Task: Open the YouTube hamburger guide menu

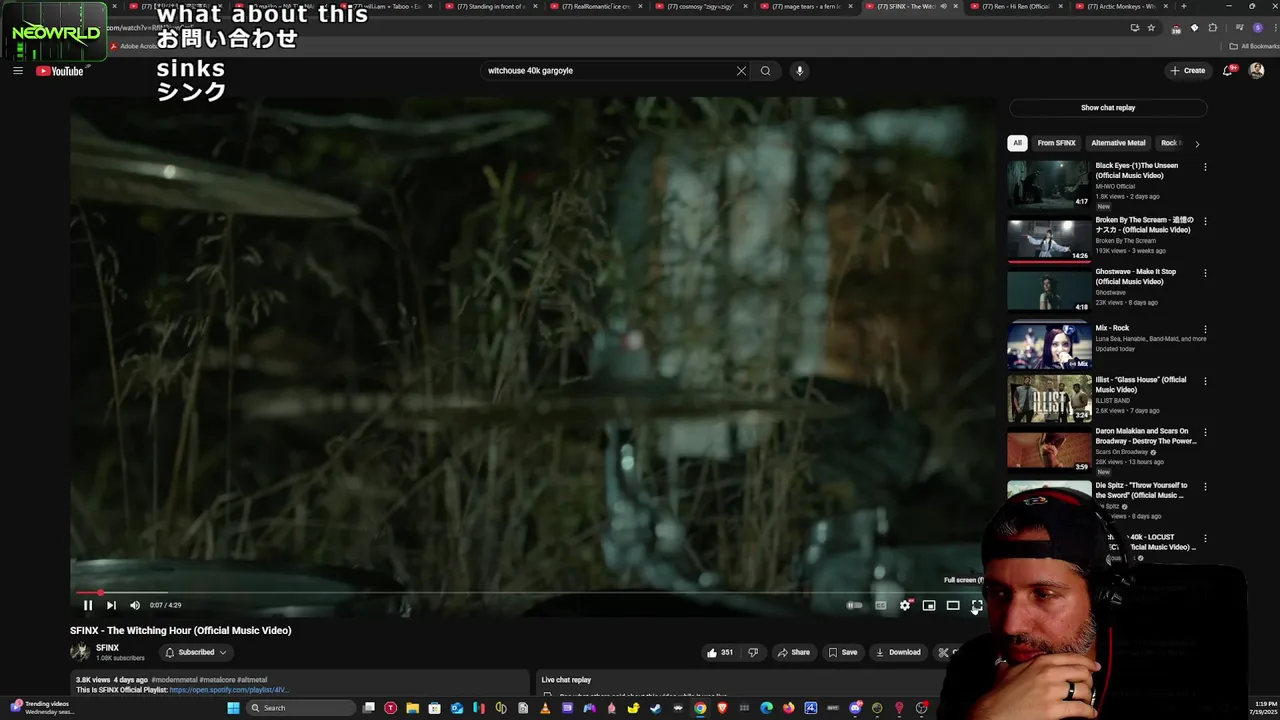Action: [18, 71]
